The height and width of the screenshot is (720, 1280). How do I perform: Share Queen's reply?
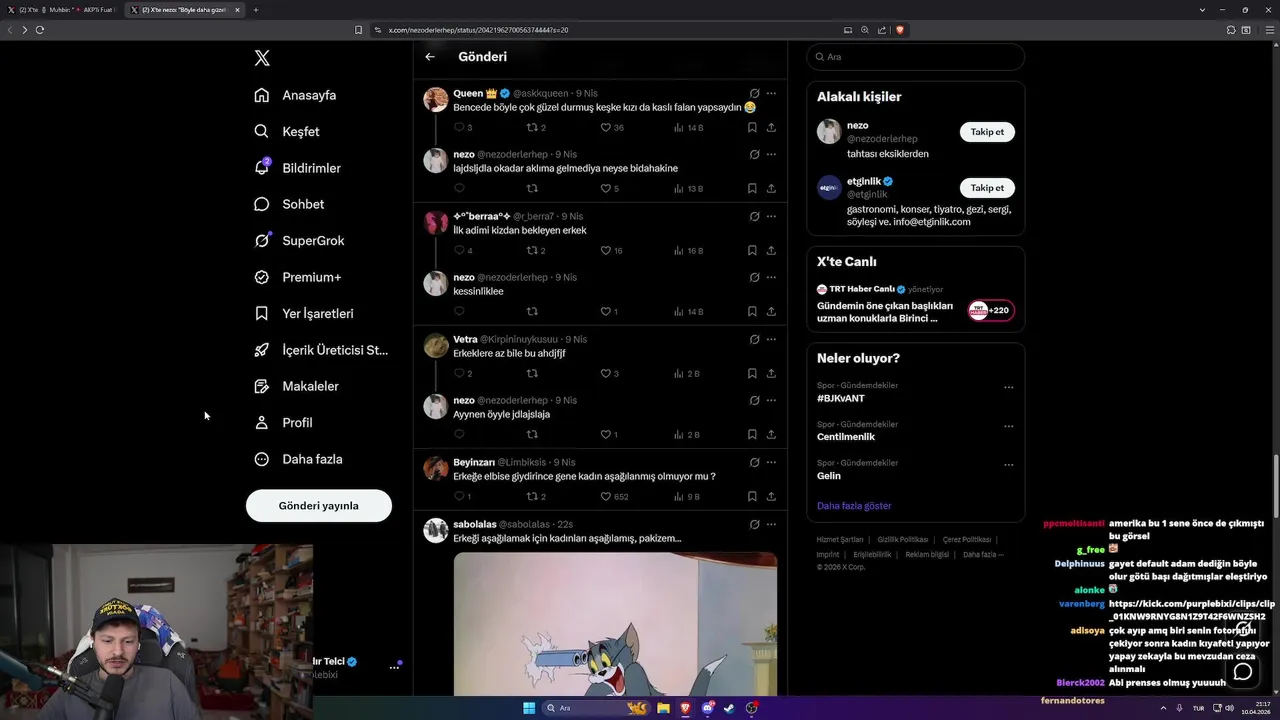(x=771, y=128)
